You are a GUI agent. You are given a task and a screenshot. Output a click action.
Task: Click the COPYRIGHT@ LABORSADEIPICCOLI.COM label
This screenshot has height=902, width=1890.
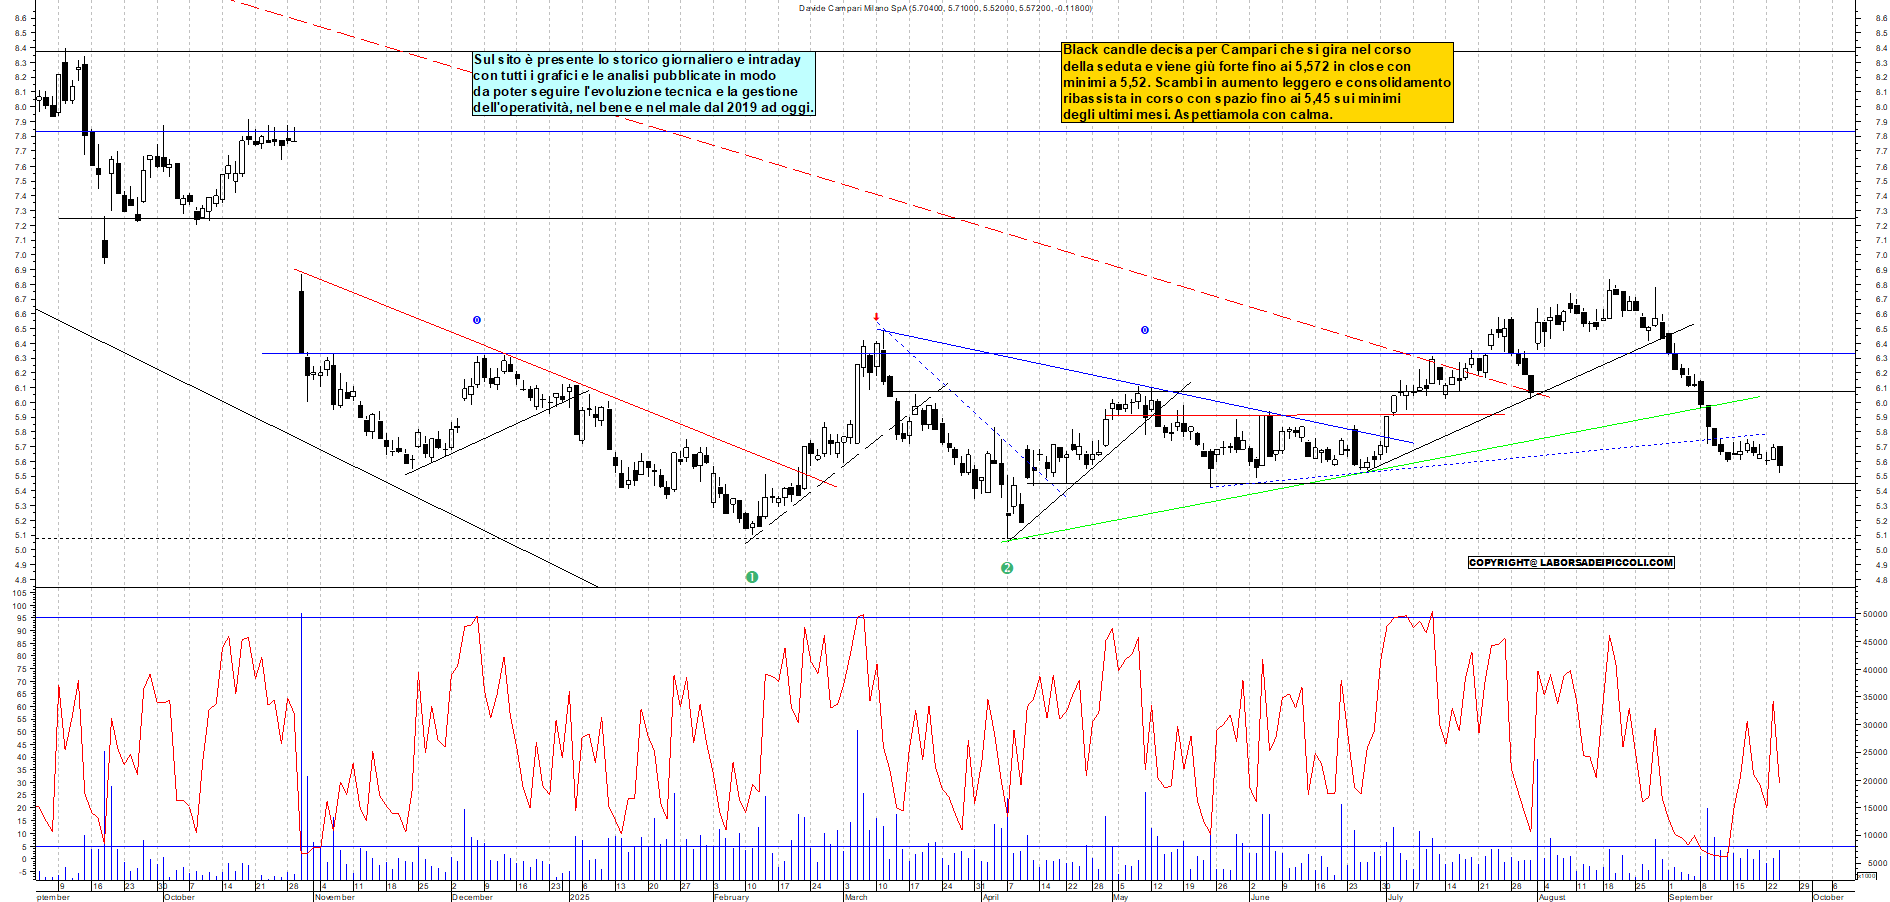[1571, 562]
